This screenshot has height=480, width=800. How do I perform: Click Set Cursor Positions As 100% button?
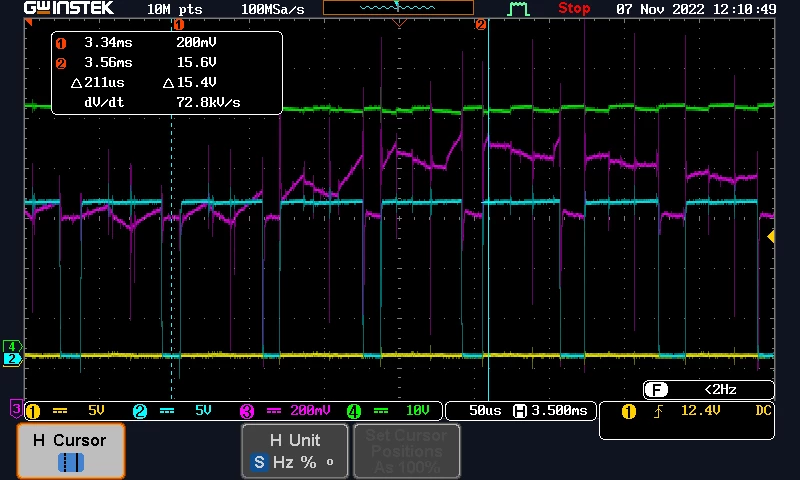click(x=407, y=451)
